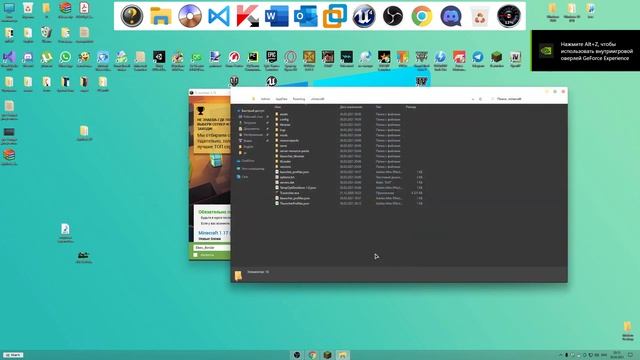Open VMware Workstation from the dock
The height and width of the screenshot is (360, 640).
point(335,16)
